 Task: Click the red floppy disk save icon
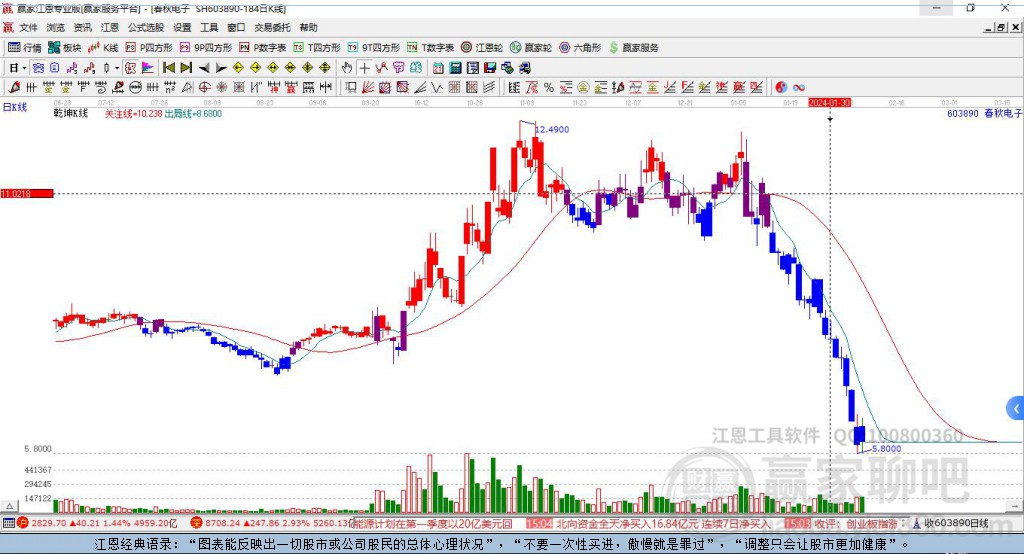pyautogui.click(x=490, y=67)
